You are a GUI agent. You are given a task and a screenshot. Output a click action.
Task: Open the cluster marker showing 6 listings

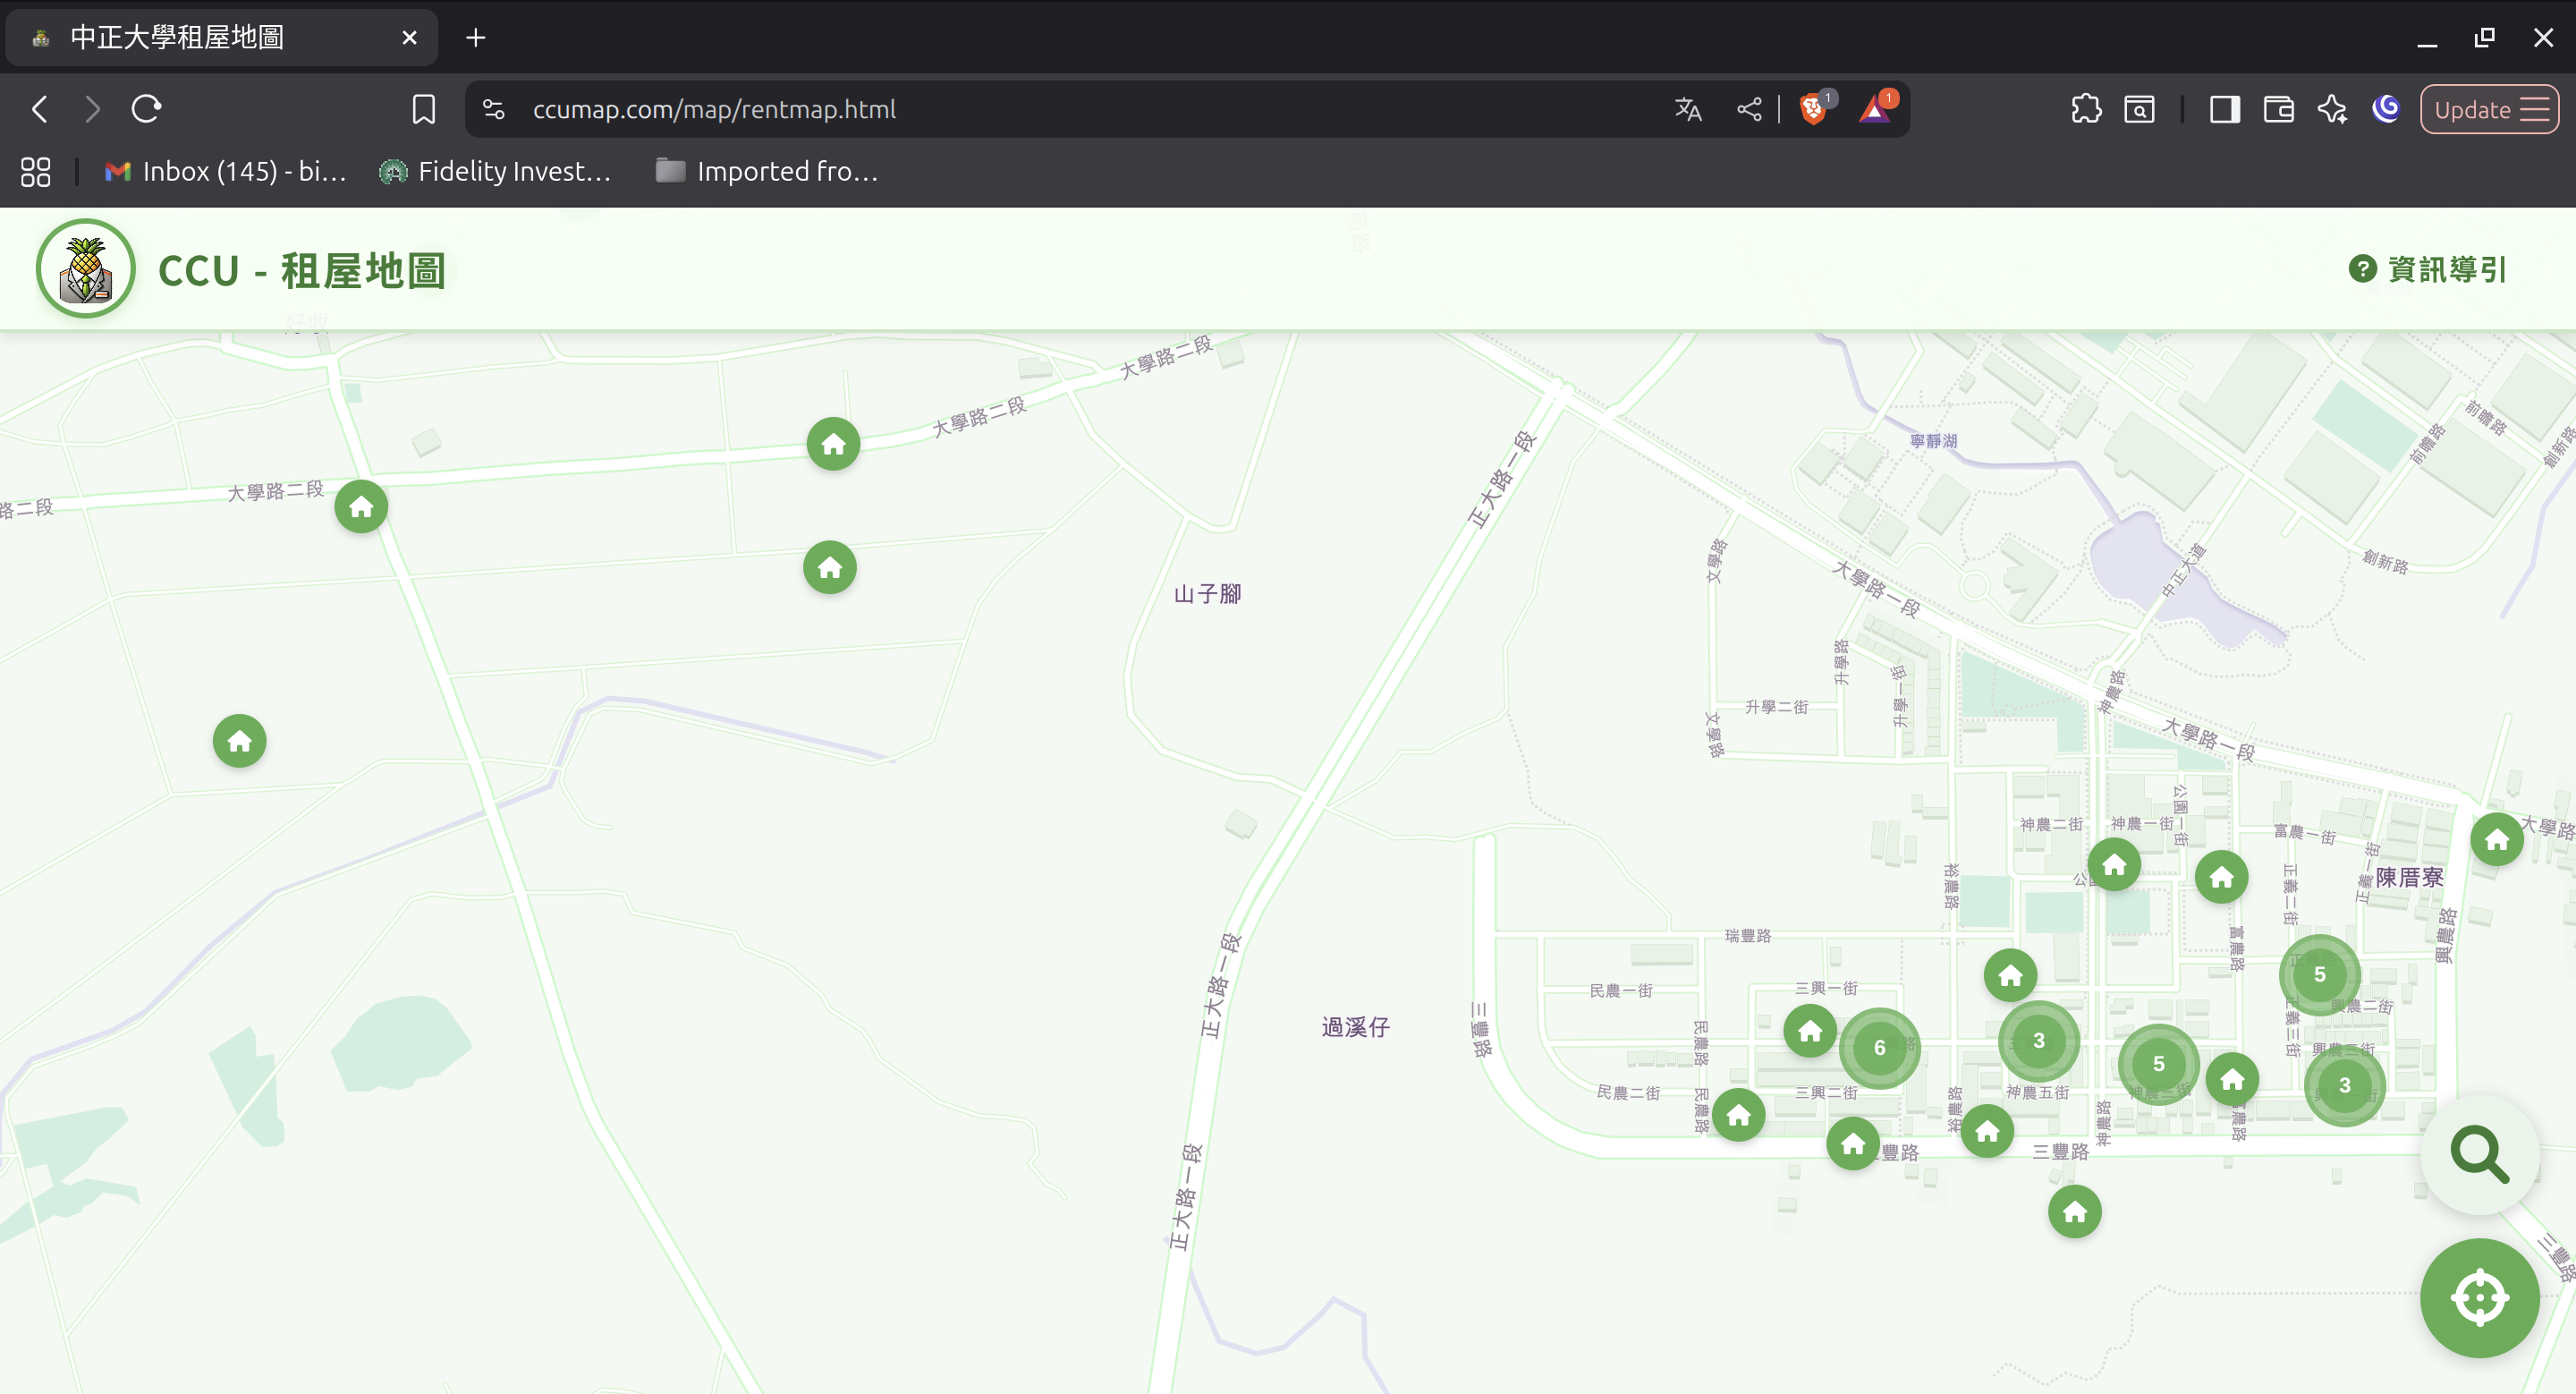(1880, 1048)
